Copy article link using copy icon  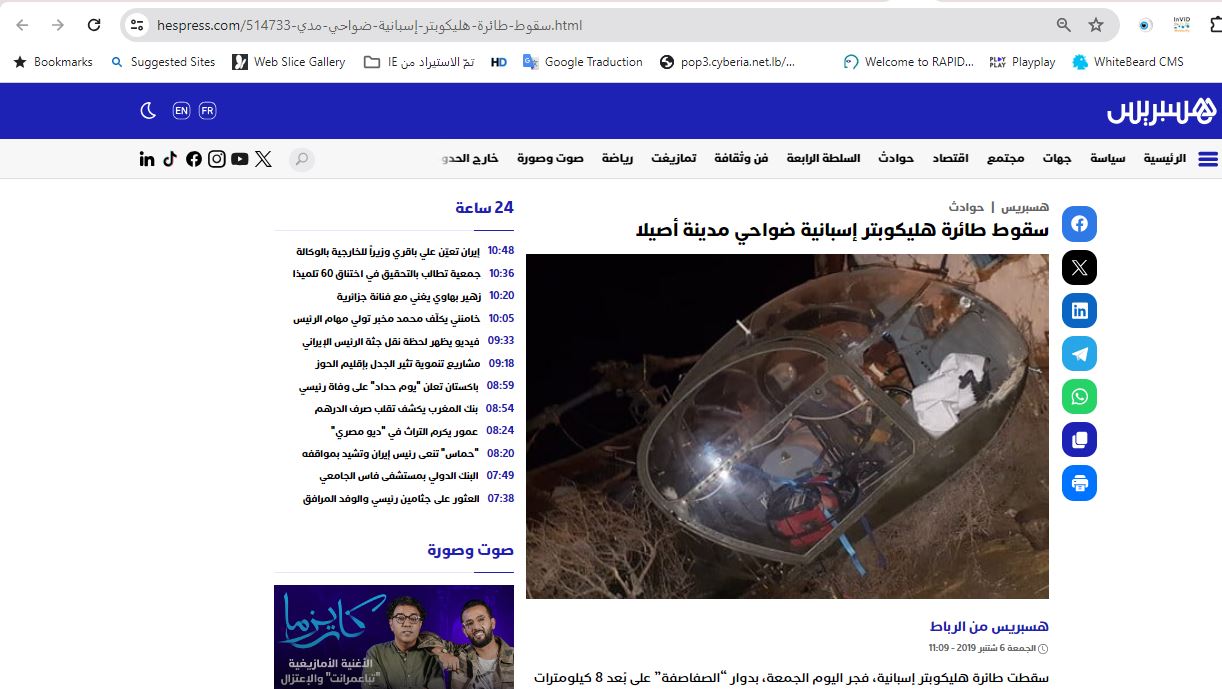[1079, 440]
